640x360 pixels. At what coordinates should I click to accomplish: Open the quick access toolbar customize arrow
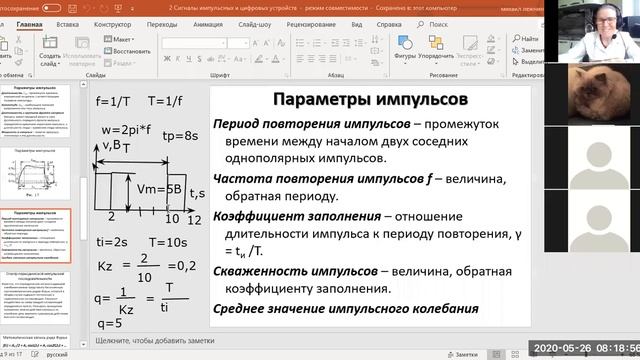(132, 9)
